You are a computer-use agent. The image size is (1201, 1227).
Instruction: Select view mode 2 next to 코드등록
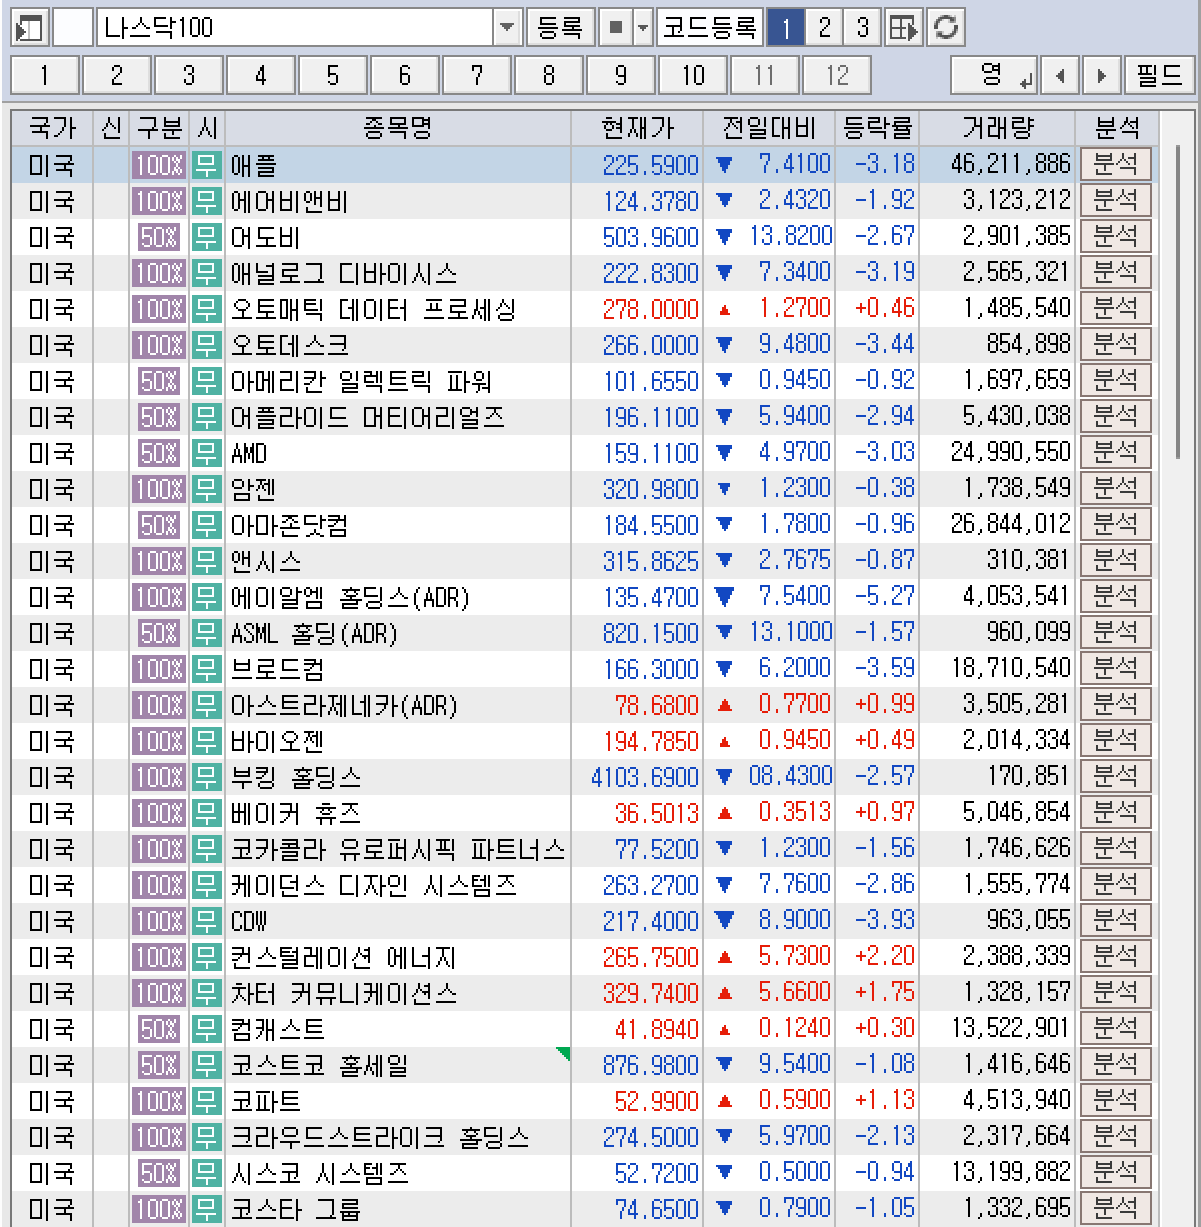[824, 28]
